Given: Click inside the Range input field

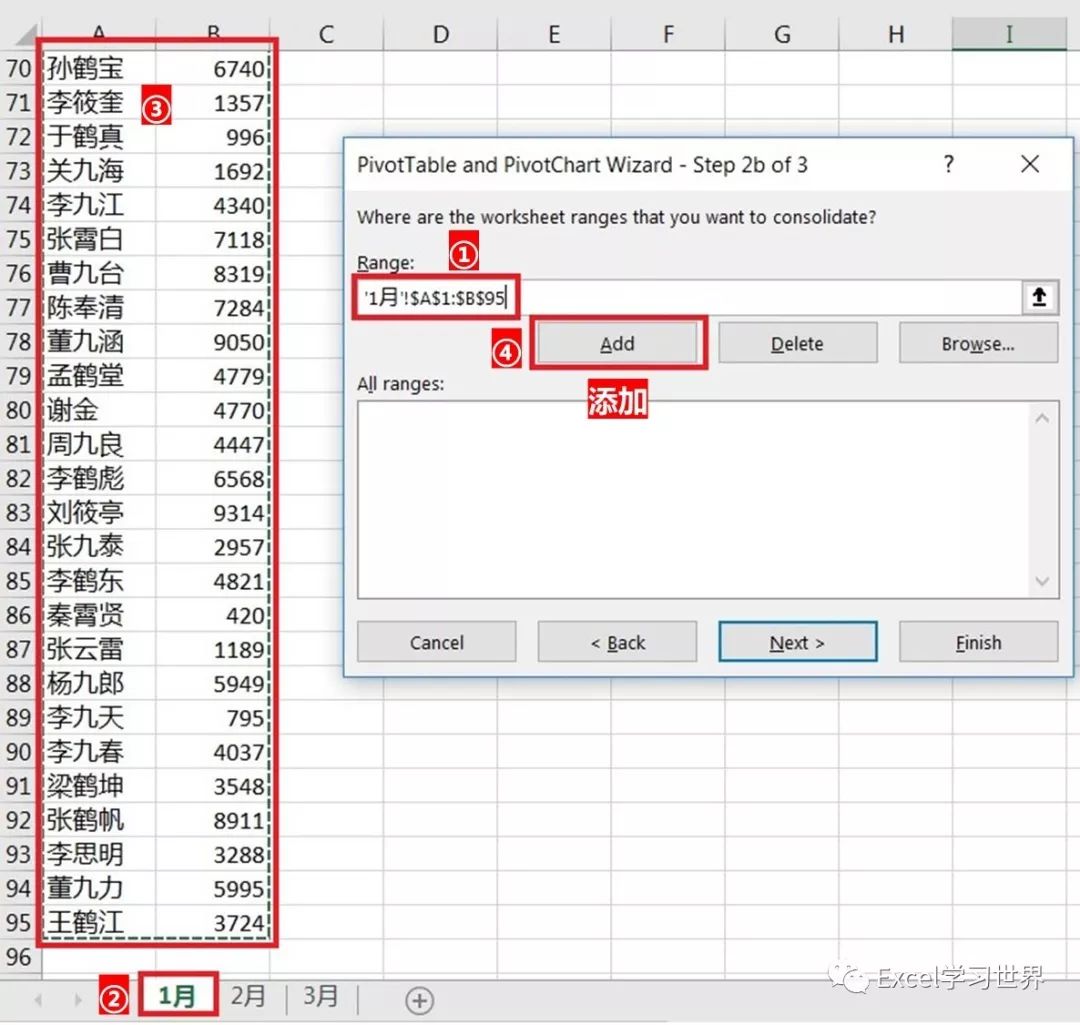Looking at the screenshot, I should (x=760, y=298).
